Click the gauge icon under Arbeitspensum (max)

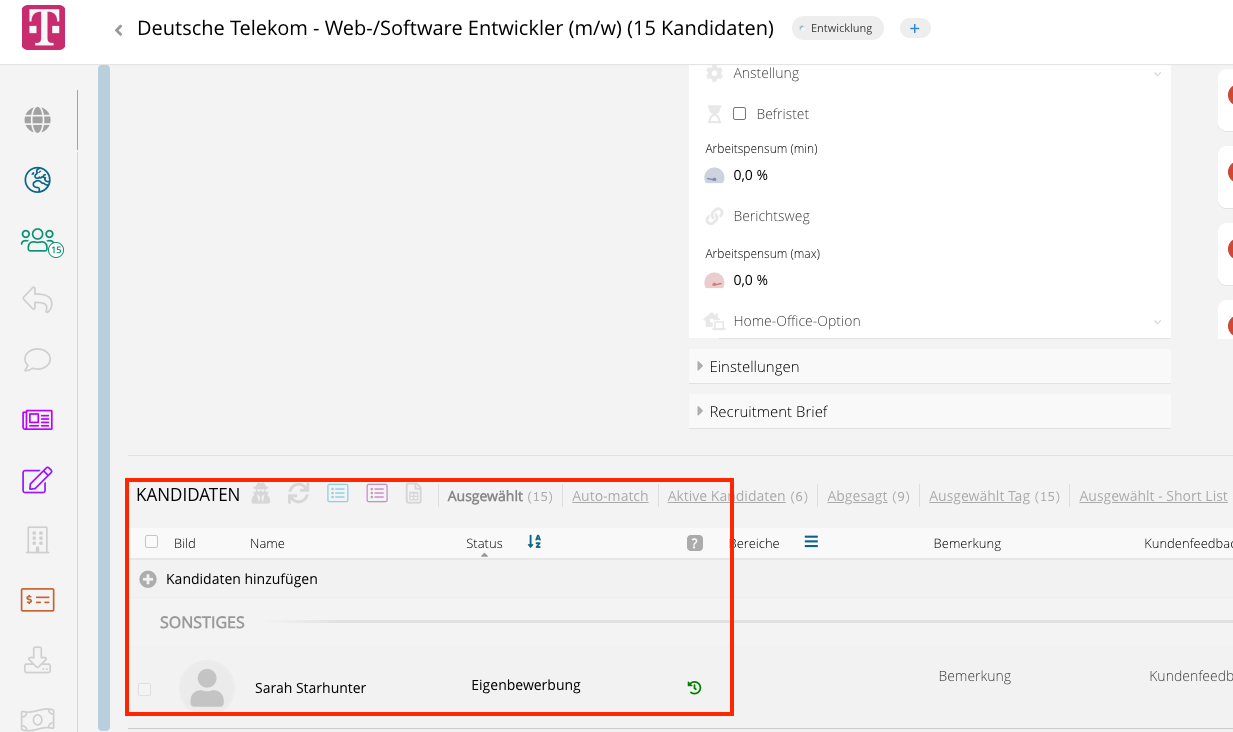pyautogui.click(x=714, y=280)
